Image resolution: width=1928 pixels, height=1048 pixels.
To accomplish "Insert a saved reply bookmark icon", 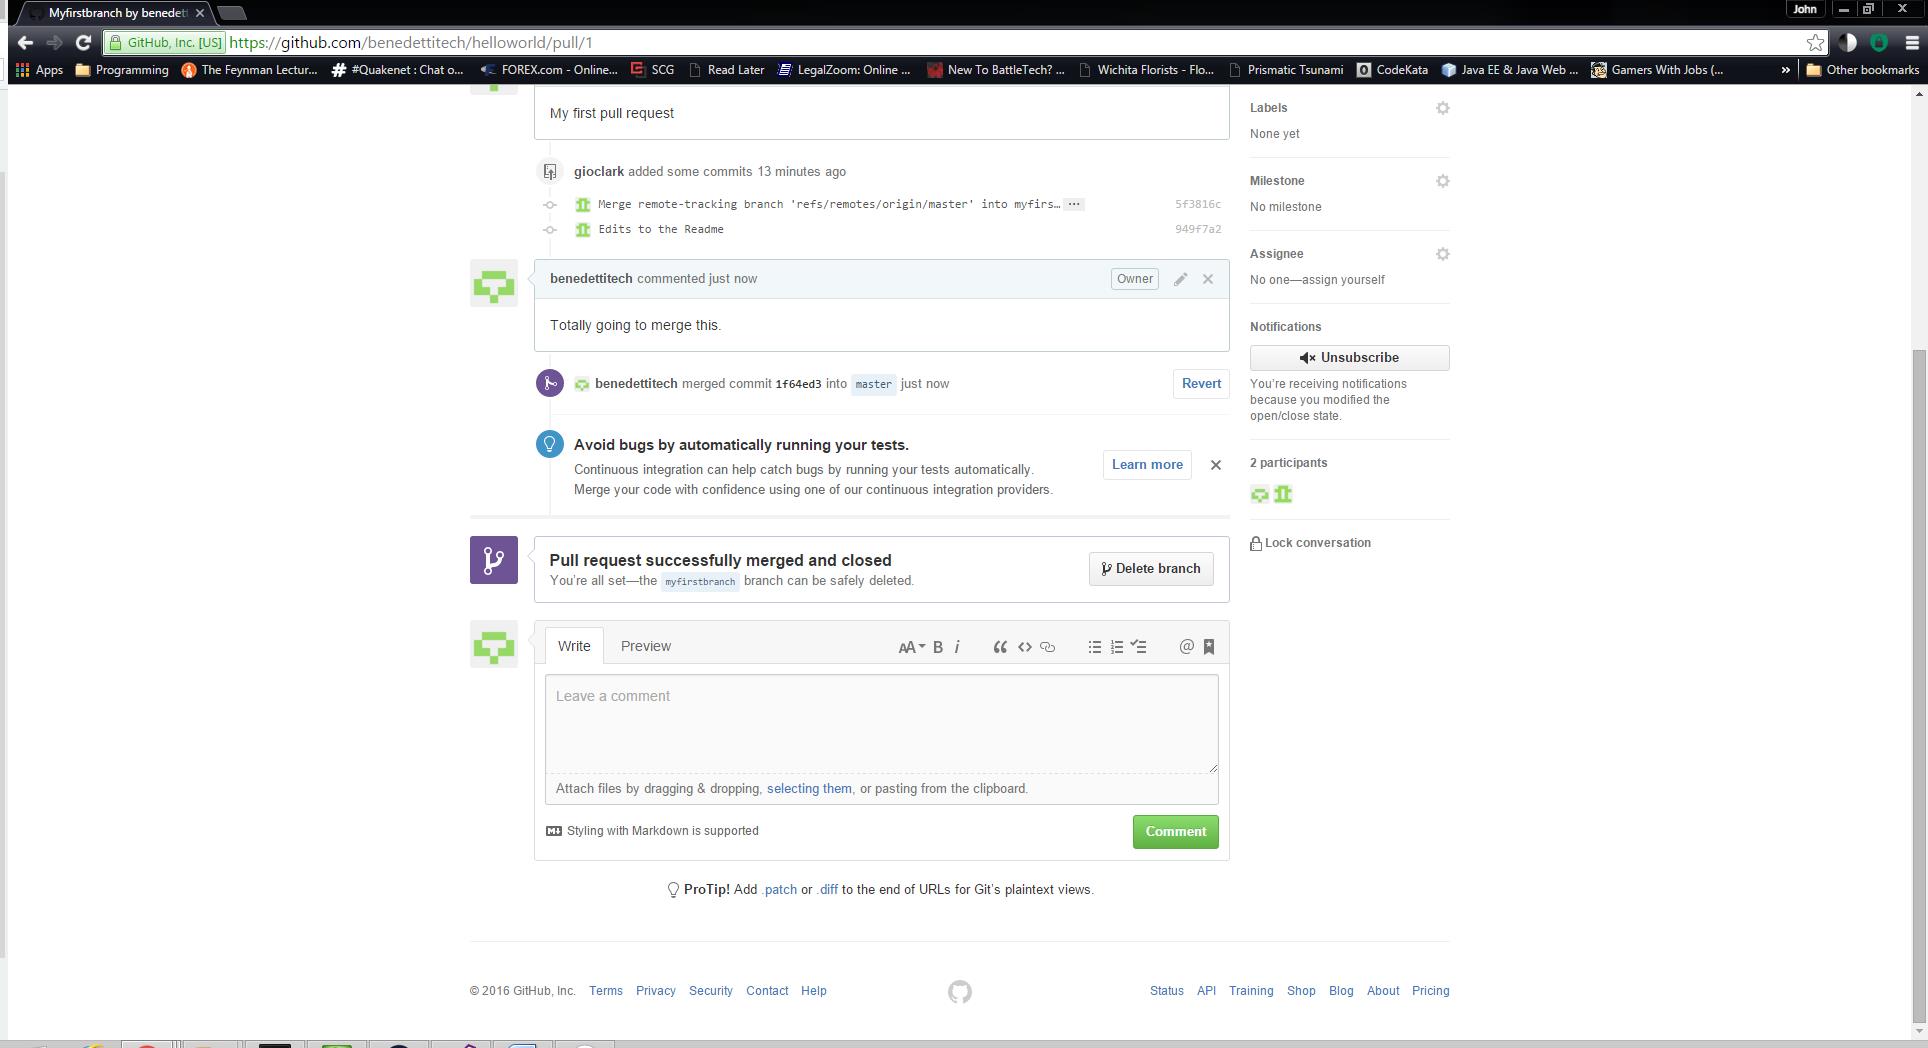I will tap(1209, 647).
